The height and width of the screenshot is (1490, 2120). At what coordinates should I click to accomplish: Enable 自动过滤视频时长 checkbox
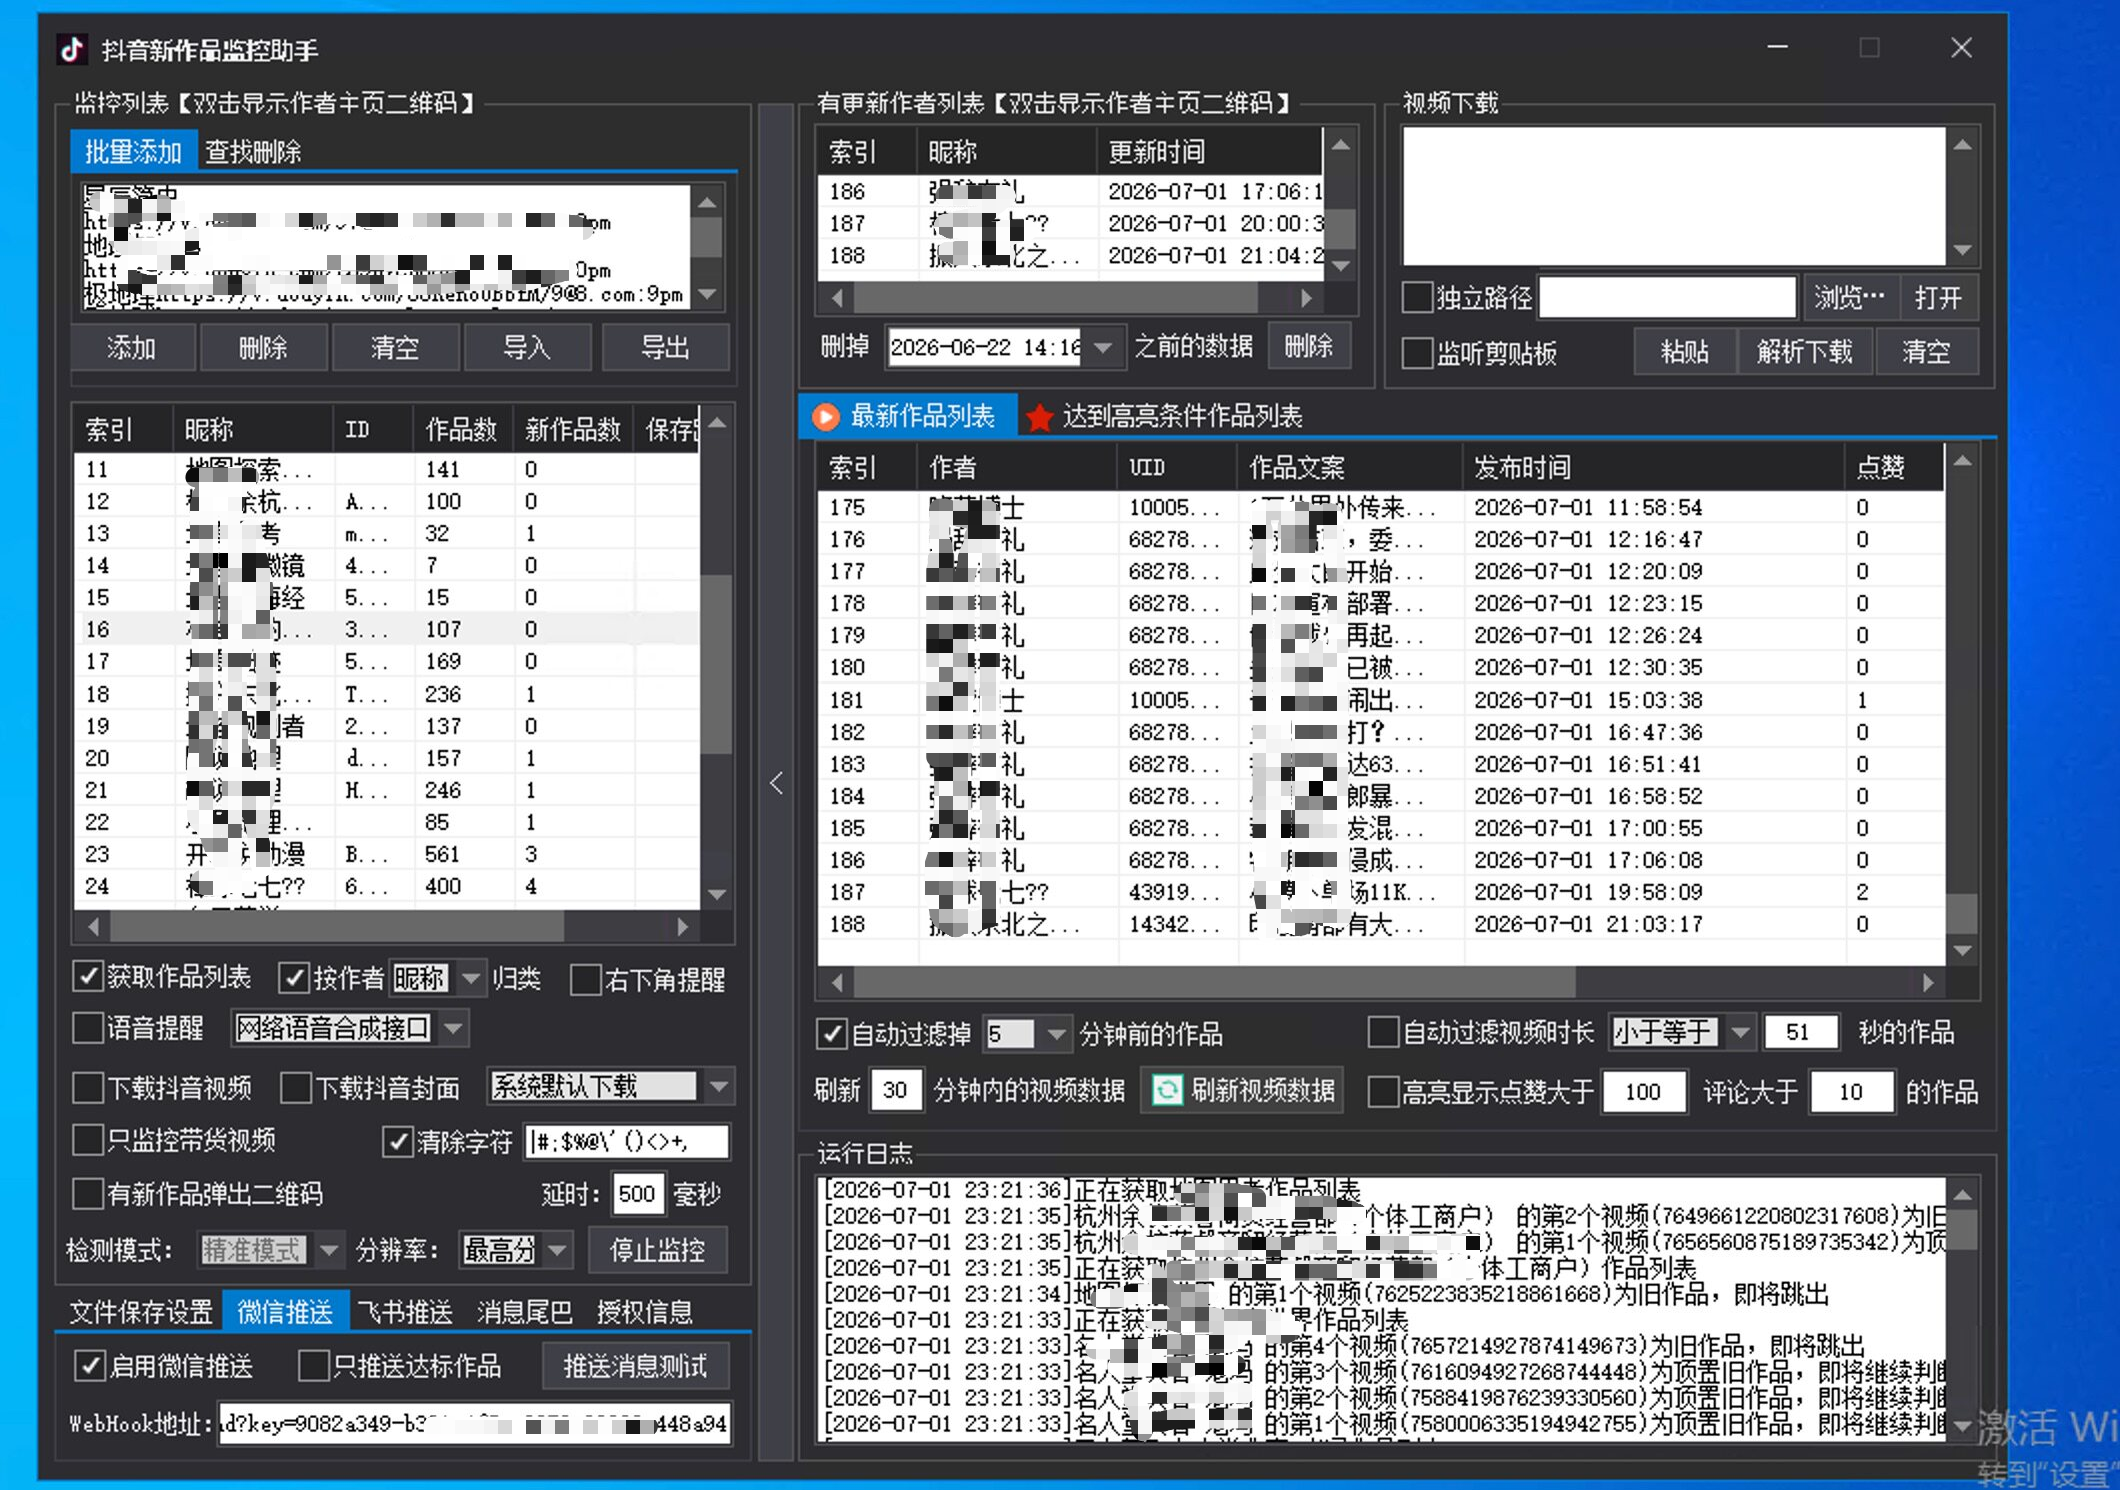pos(1383,1032)
